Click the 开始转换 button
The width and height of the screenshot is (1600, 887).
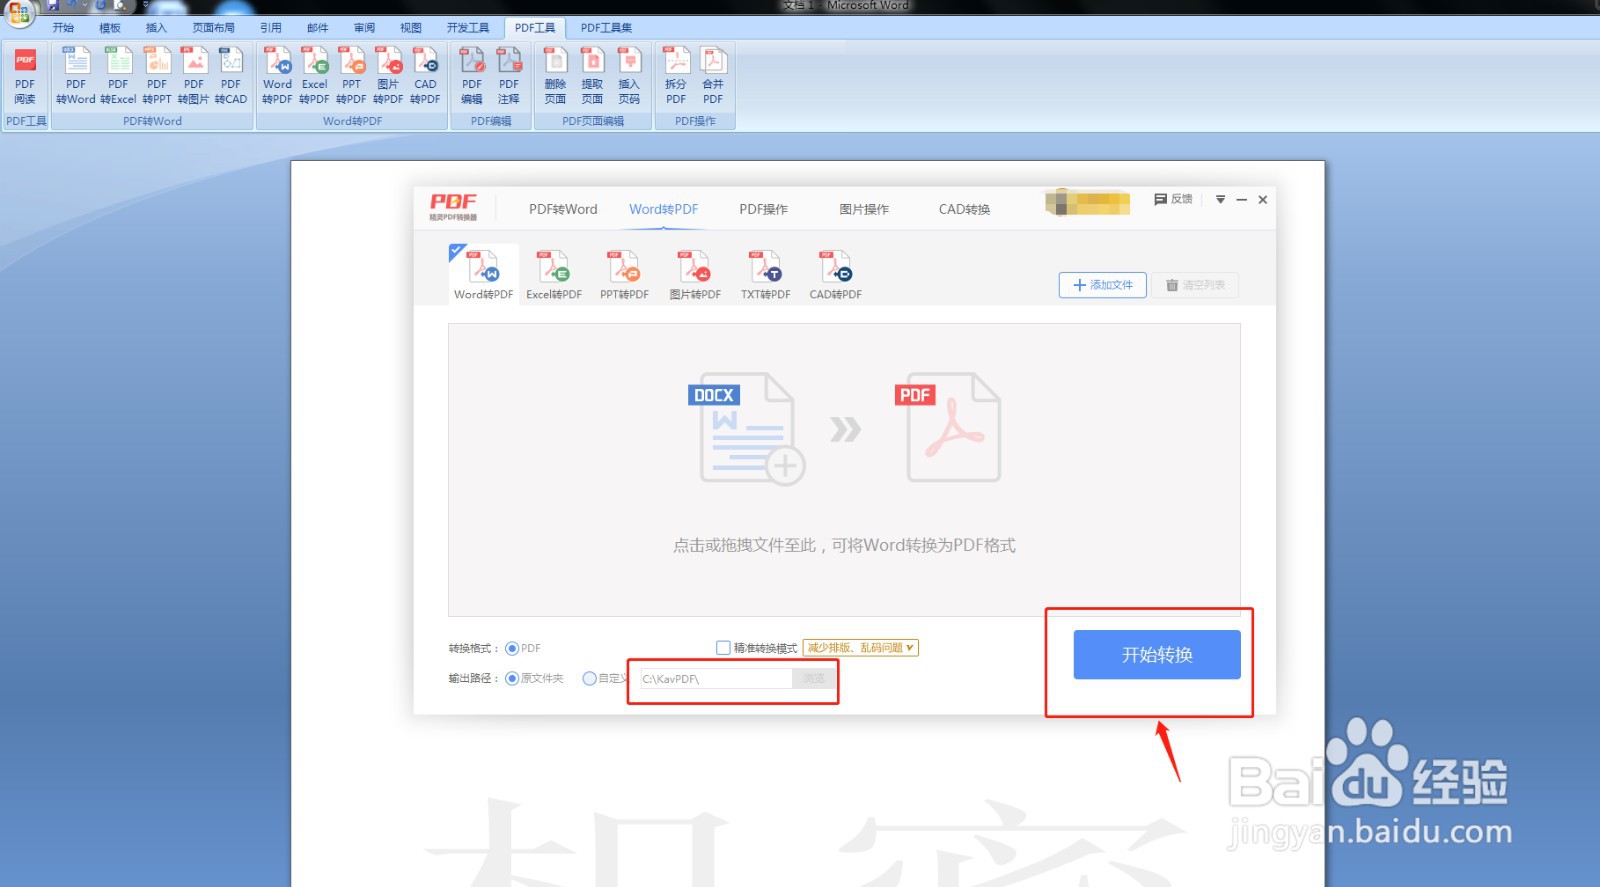[1157, 655]
